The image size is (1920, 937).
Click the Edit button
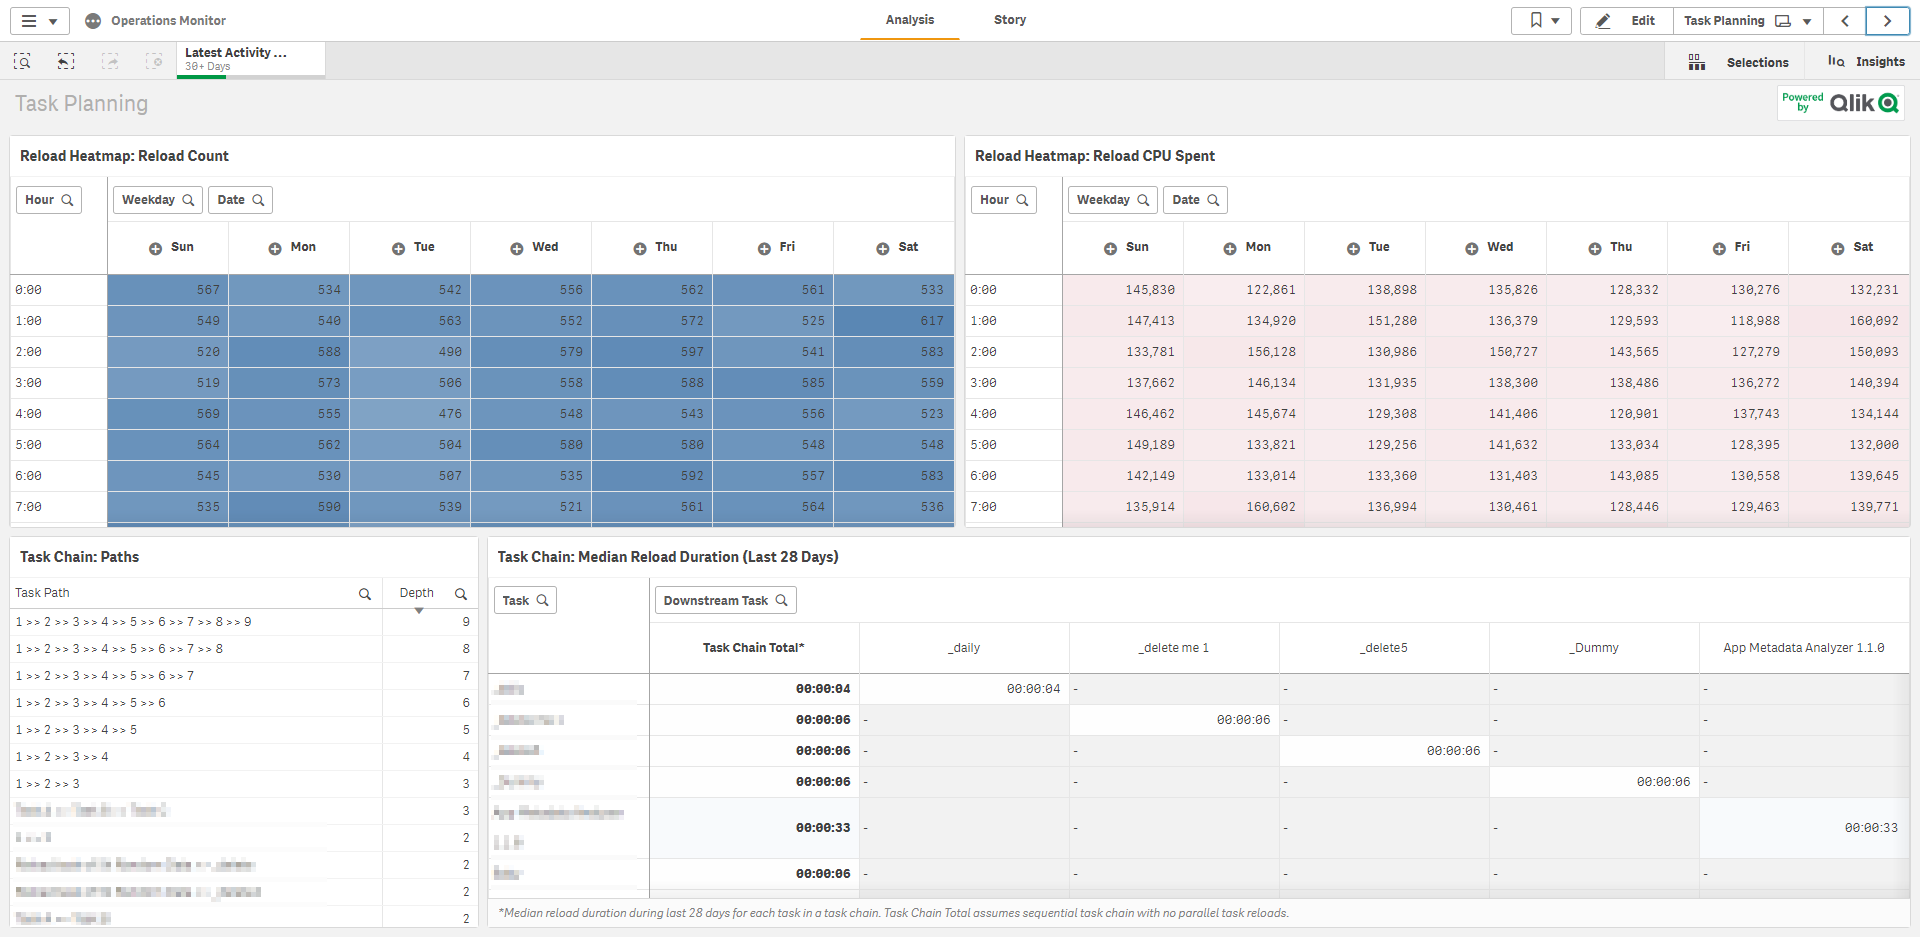(1627, 21)
